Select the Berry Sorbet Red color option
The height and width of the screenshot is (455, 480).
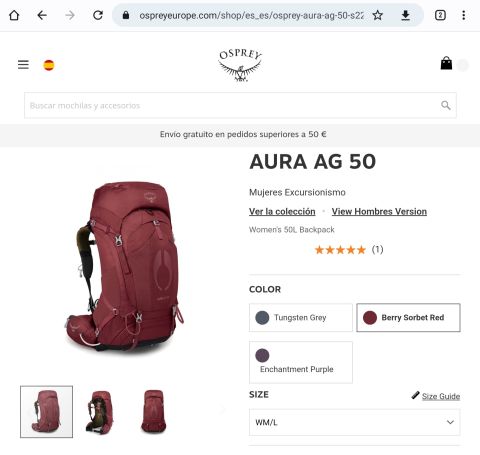point(408,317)
